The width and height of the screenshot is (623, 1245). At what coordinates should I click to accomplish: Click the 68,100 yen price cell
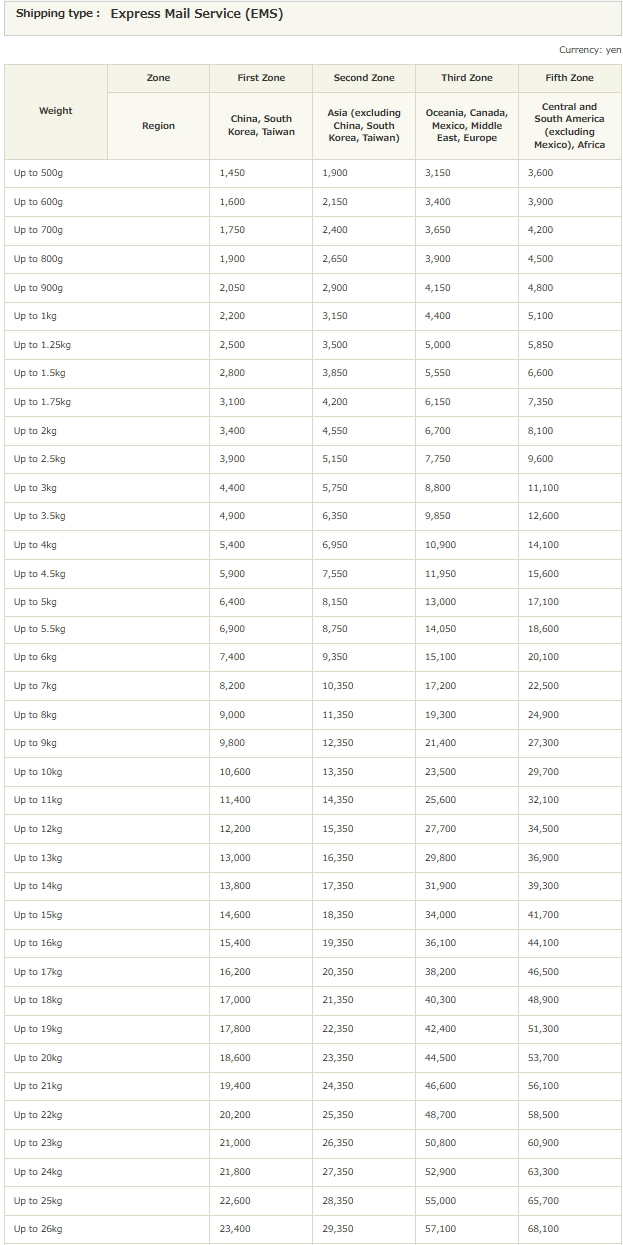pyautogui.click(x=543, y=1229)
